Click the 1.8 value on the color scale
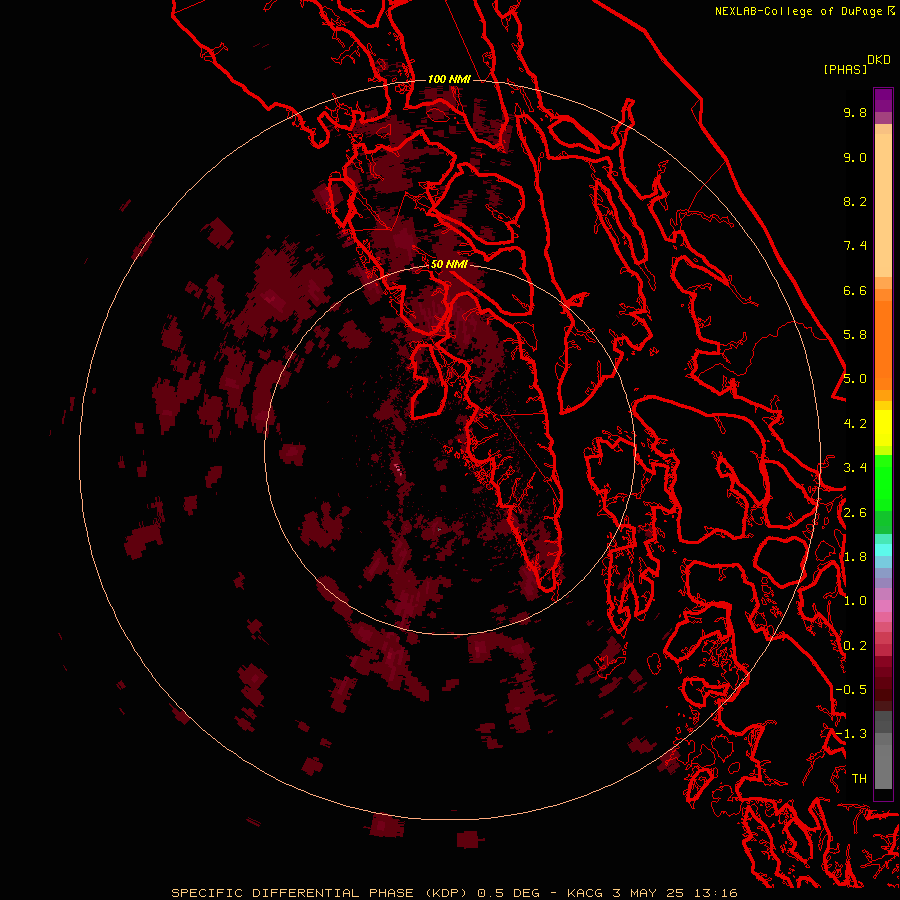This screenshot has width=900, height=900. pos(855,557)
